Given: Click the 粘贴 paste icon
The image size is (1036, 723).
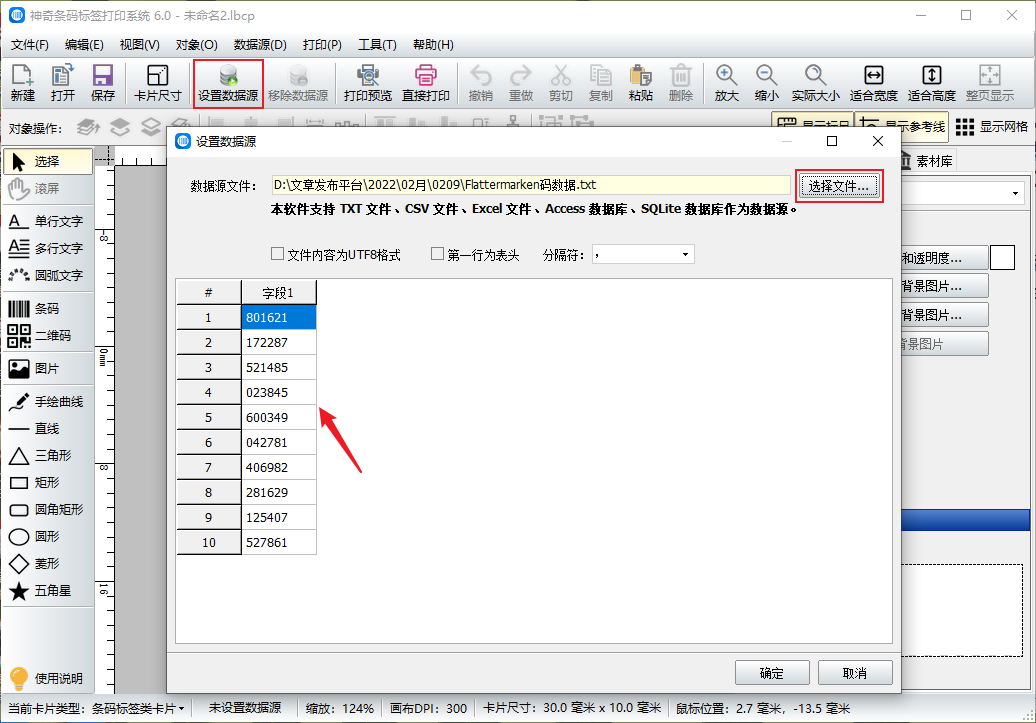Looking at the screenshot, I should pos(640,83).
